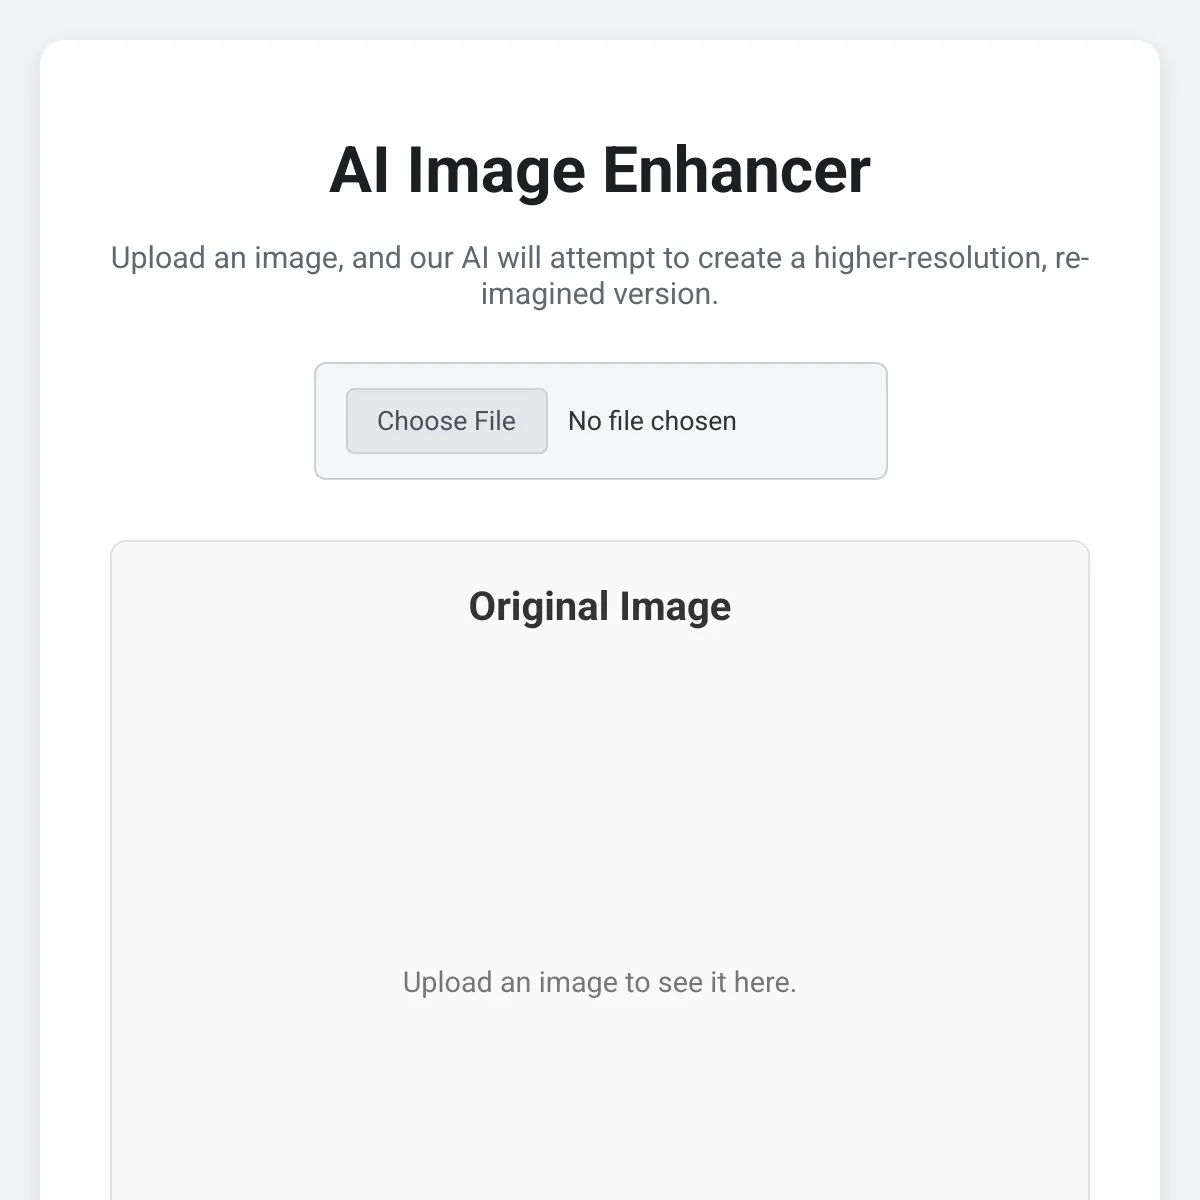Click the word 'File' on the upload button
Image resolution: width=1200 pixels, height=1200 pixels.
494,421
